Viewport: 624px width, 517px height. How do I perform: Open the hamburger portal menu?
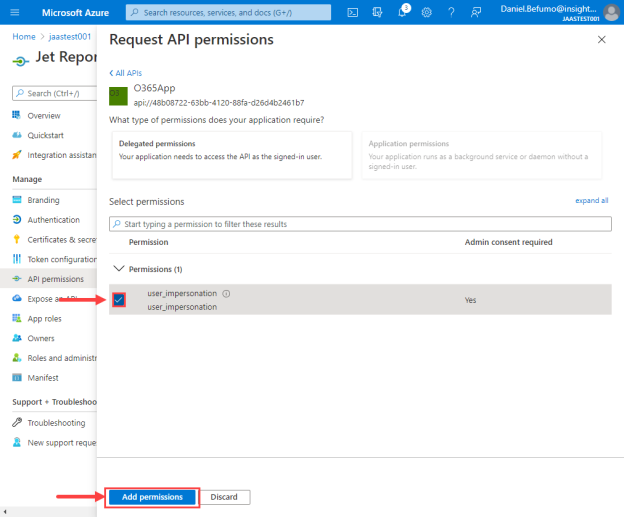click(15, 12)
